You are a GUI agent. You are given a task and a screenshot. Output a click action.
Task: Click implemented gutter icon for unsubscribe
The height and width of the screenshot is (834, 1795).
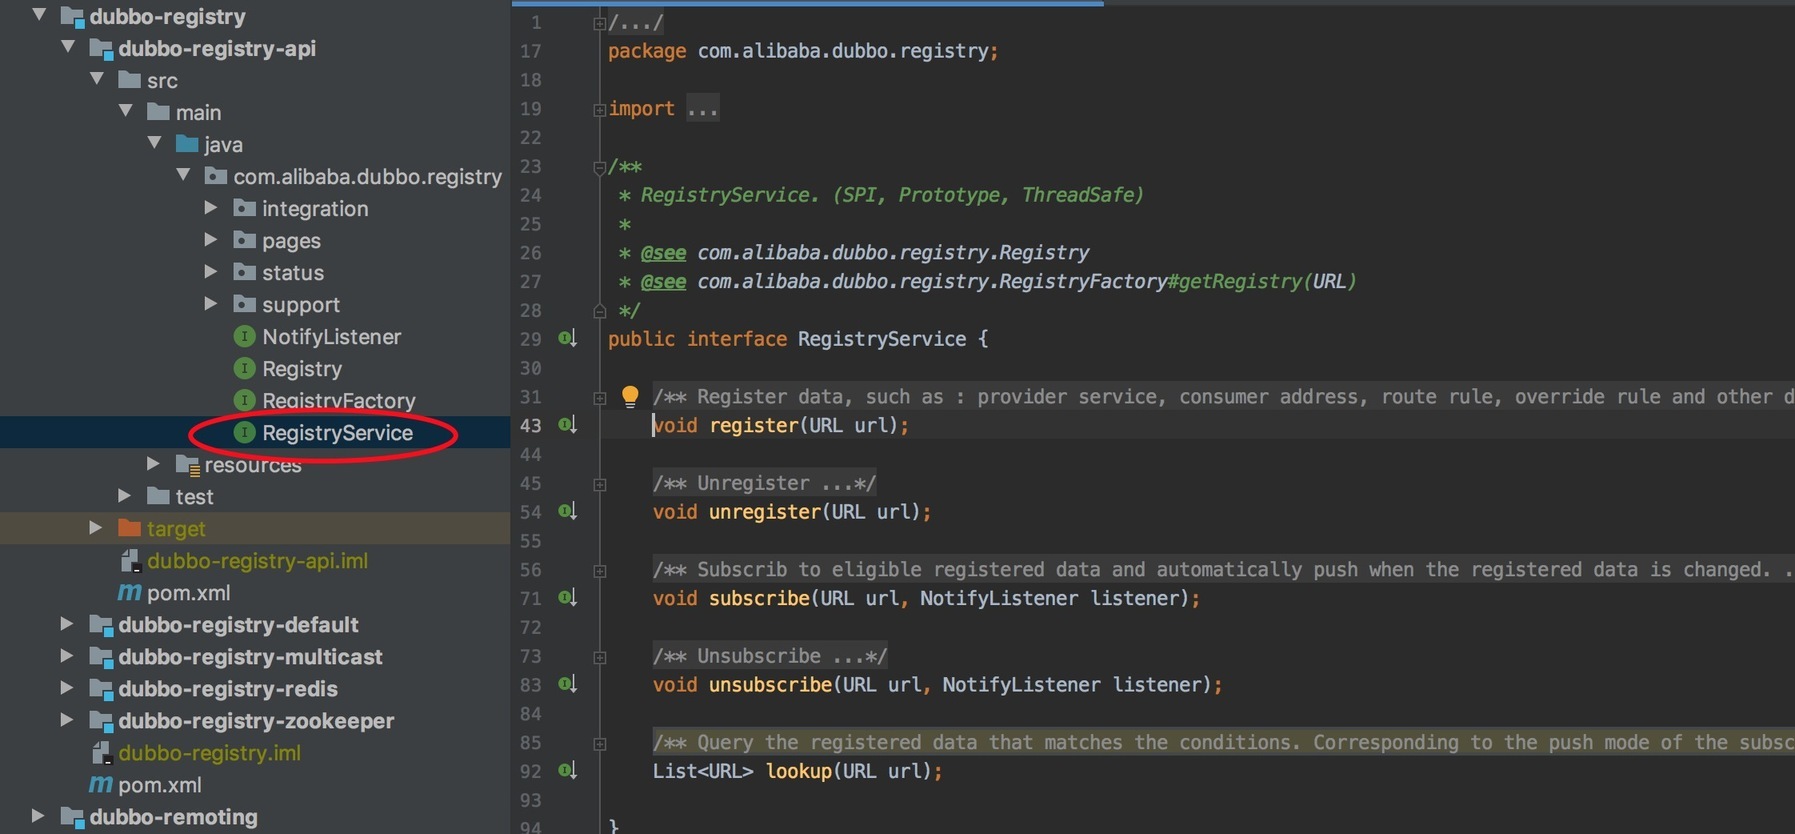[567, 685]
